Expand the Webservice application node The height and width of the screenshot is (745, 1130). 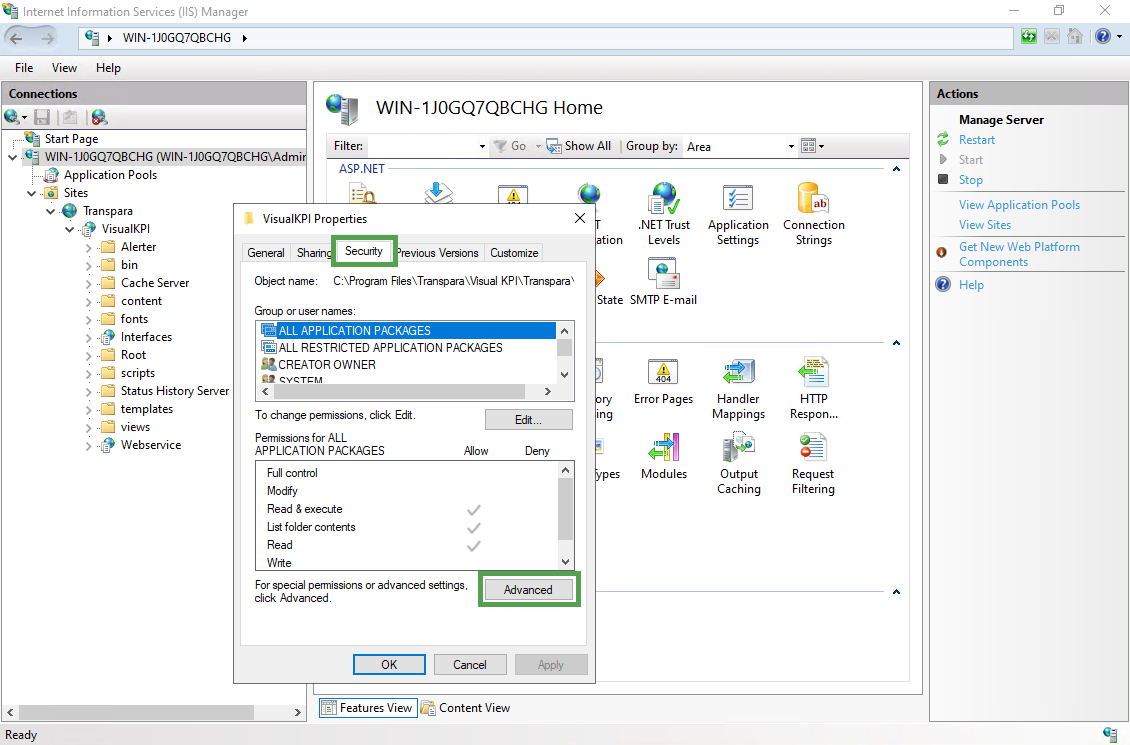click(90, 445)
